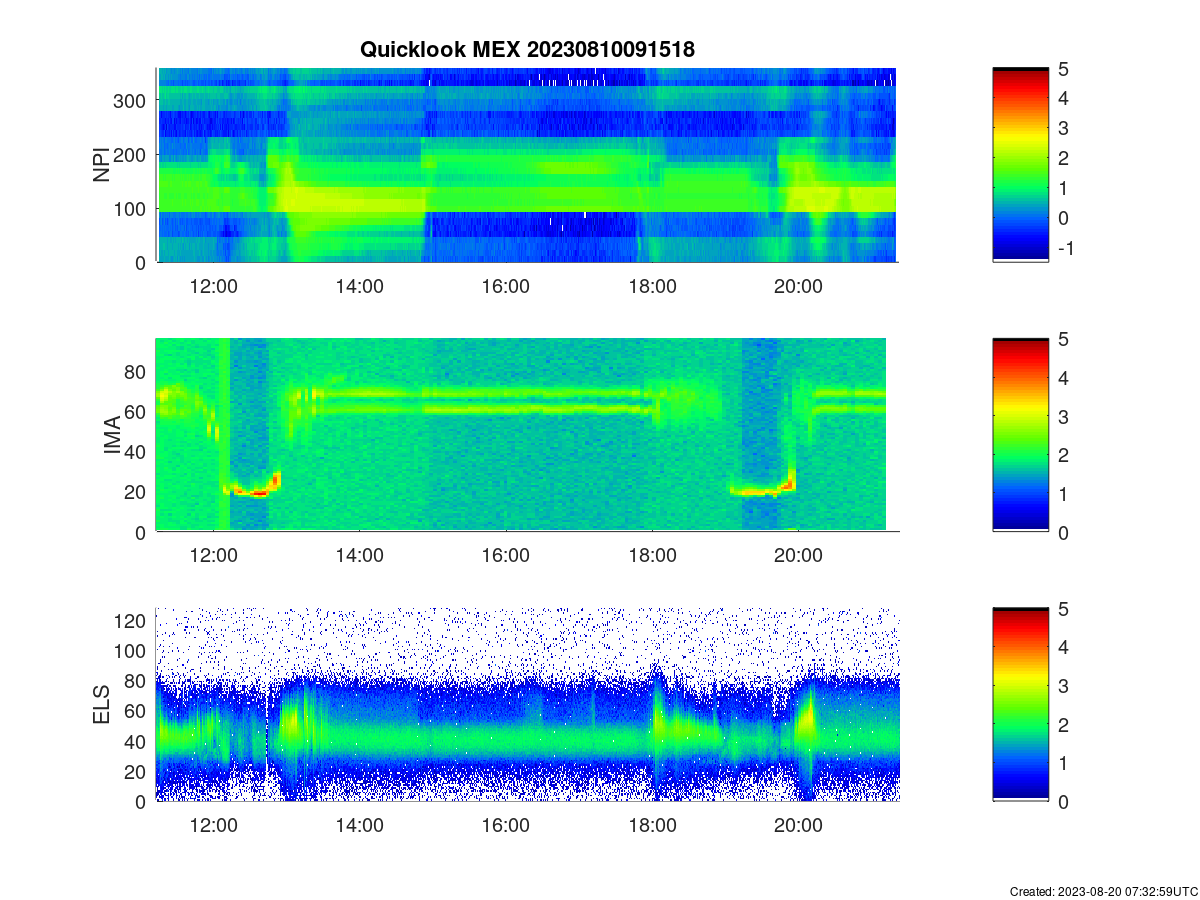This screenshot has height=900, width=1200.
Task: Click the 20:00 tick under NPI plot
Action: coord(798,286)
